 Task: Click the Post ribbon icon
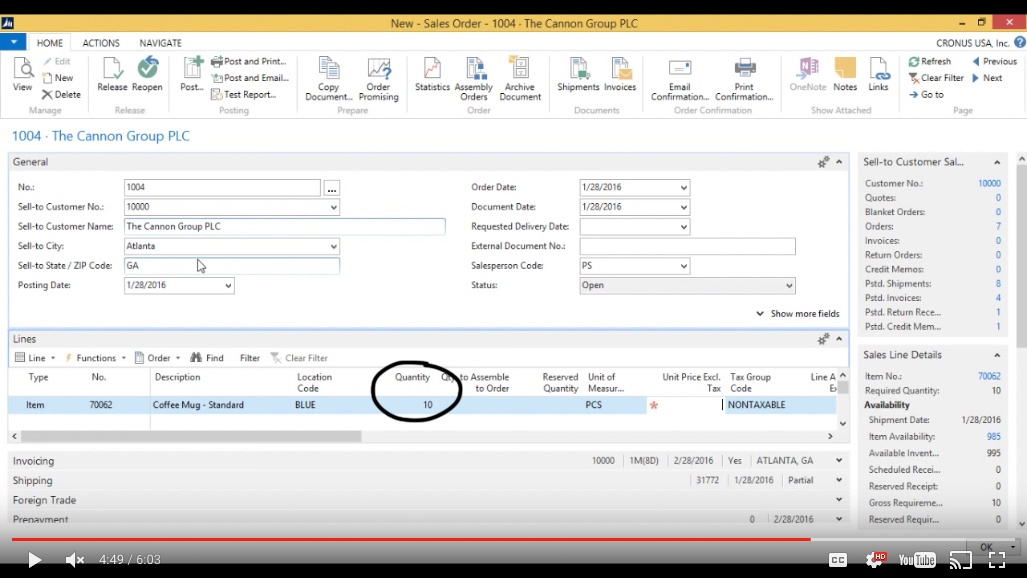point(192,74)
